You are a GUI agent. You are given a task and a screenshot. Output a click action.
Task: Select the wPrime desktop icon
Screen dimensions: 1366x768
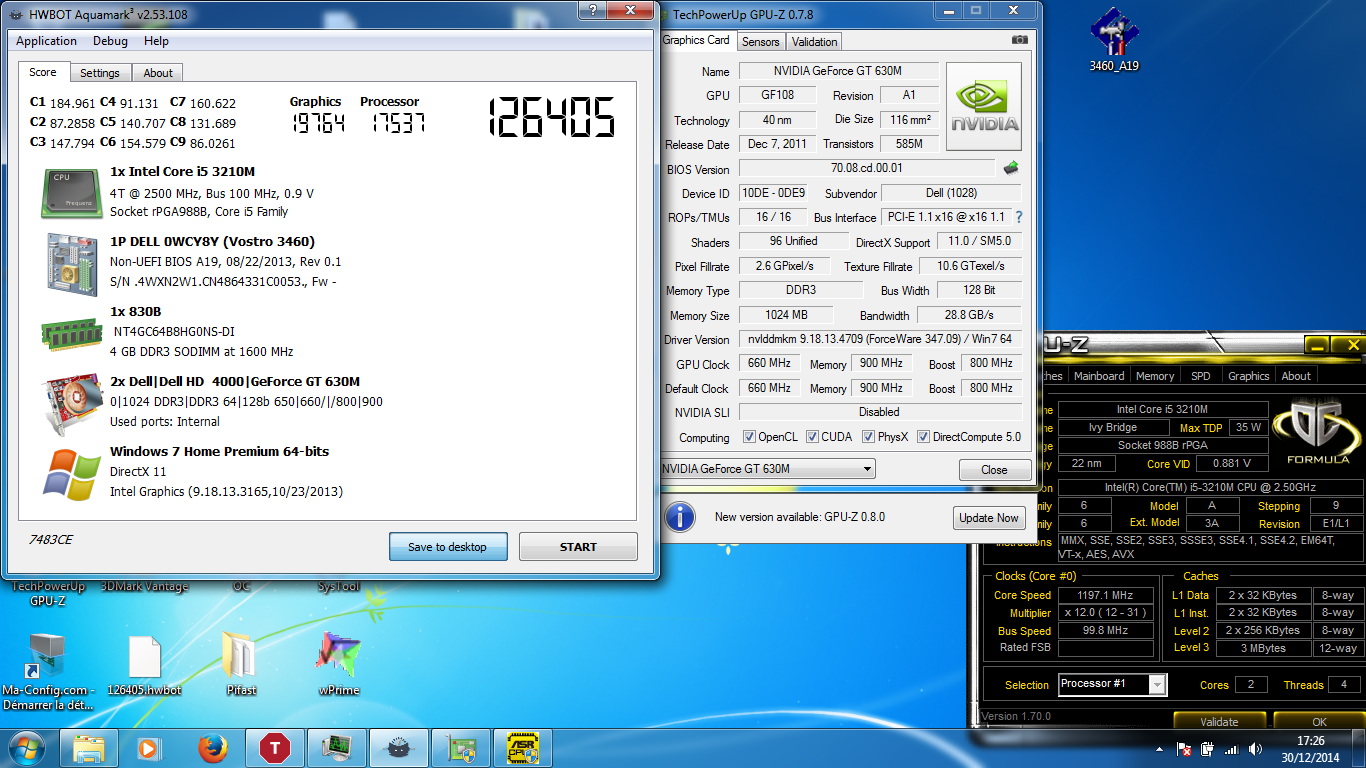(x=339, y=666)
